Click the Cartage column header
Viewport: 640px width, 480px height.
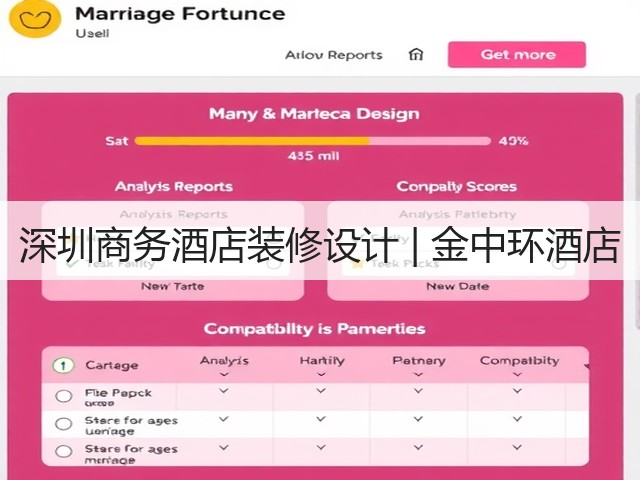[x=111, y=365]
